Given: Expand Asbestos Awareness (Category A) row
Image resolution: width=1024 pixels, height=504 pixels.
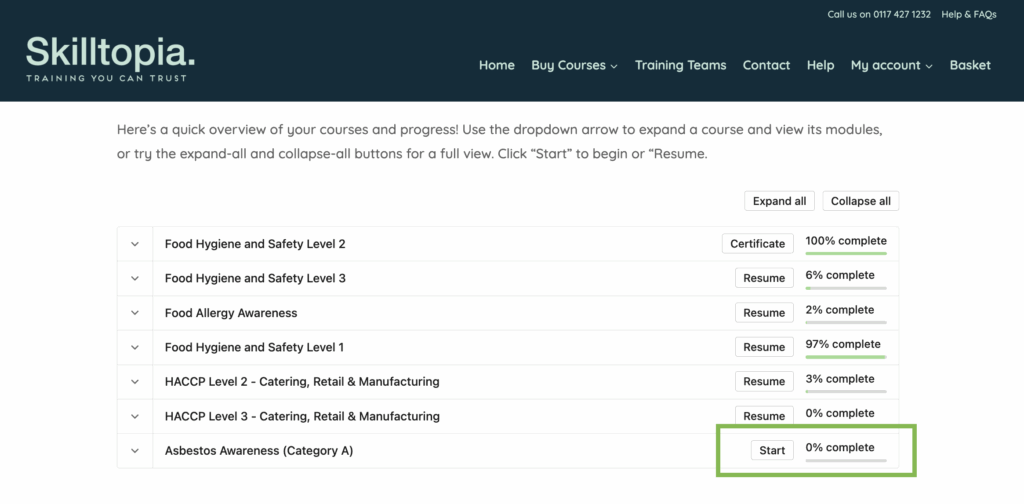Looking at the screenshot, I should pos(135,451).
